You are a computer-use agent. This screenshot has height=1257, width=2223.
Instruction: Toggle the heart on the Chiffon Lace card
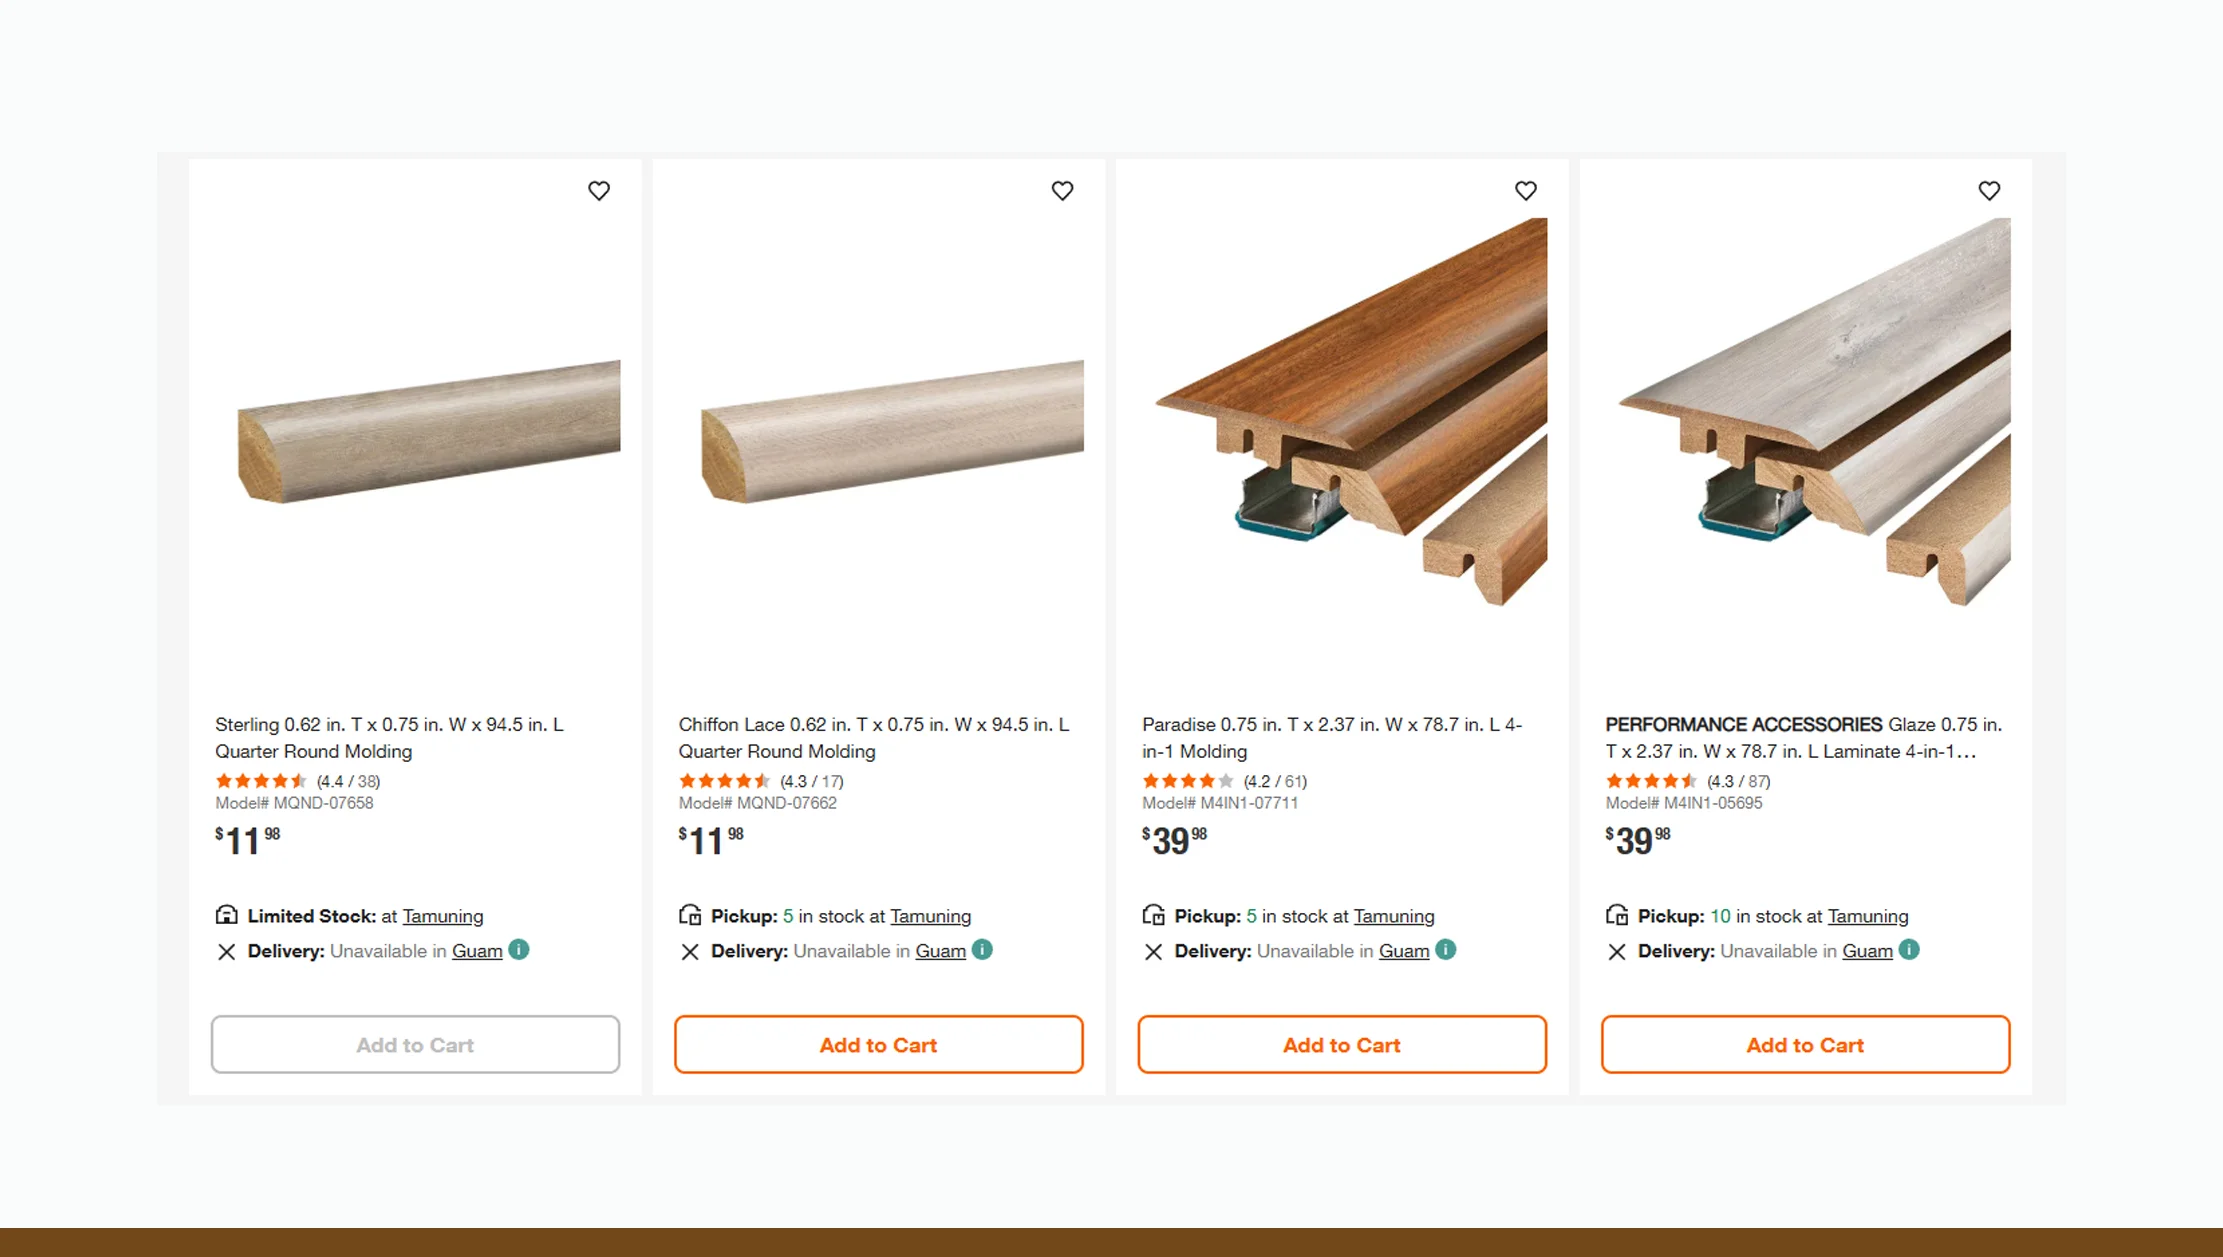[x=1062, y=190]
